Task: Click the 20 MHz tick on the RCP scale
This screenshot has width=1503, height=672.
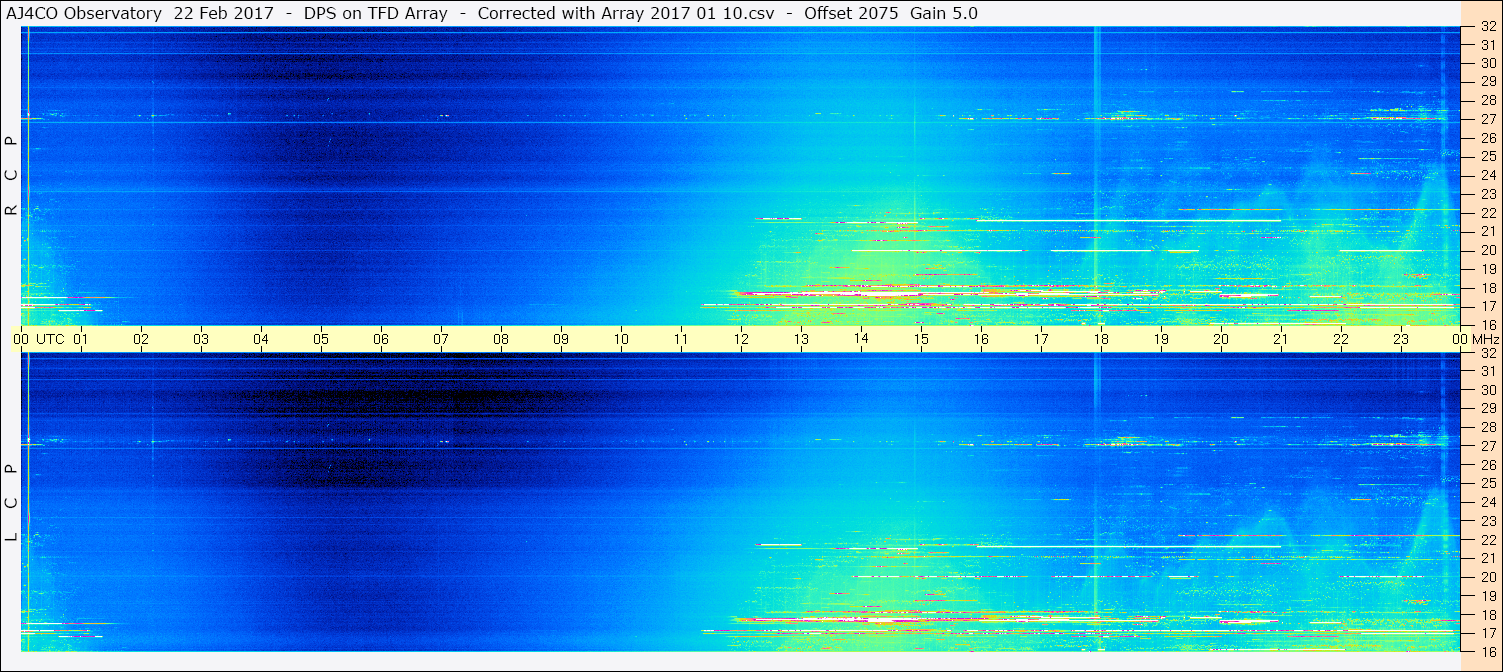Action: pyautogui.click(x=1487, y=250)
